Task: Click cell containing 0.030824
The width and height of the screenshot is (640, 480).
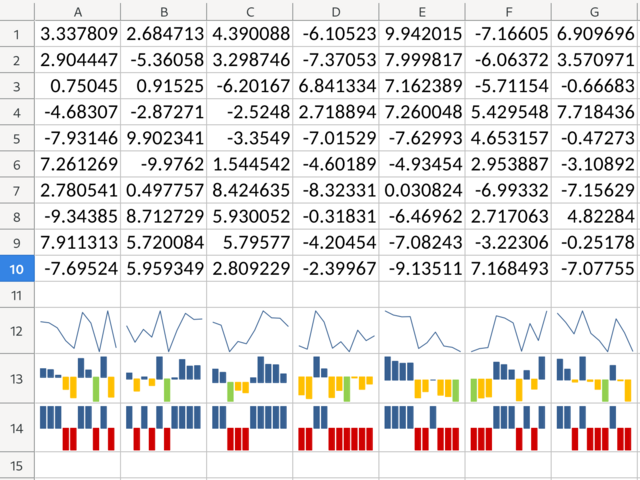Action: (x=422, y=191)
